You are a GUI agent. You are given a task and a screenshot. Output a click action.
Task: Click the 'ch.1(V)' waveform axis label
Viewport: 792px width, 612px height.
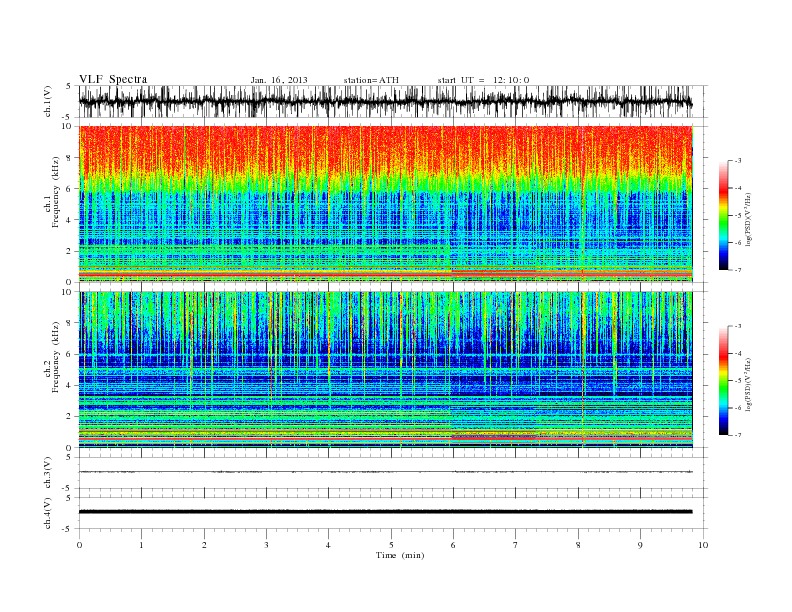(48, 101)
